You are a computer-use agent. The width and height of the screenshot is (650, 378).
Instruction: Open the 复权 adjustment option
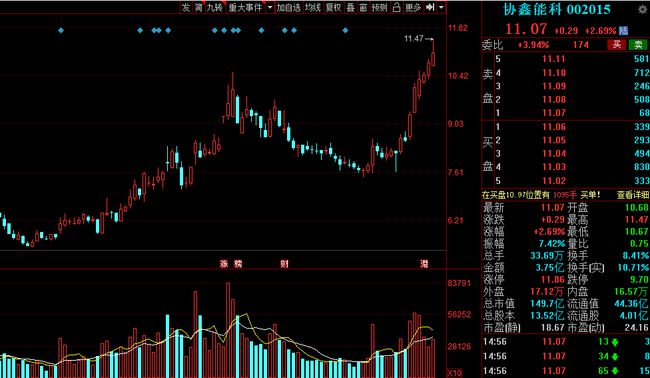click(333, 7)
